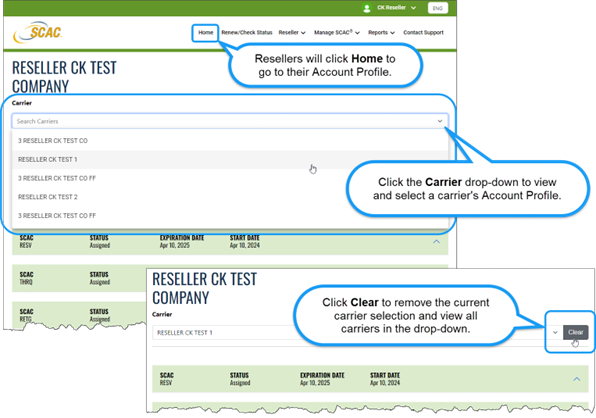Click the SCAC logo
This screenshot has width=596, height=418.
click(x=37, y=32)
